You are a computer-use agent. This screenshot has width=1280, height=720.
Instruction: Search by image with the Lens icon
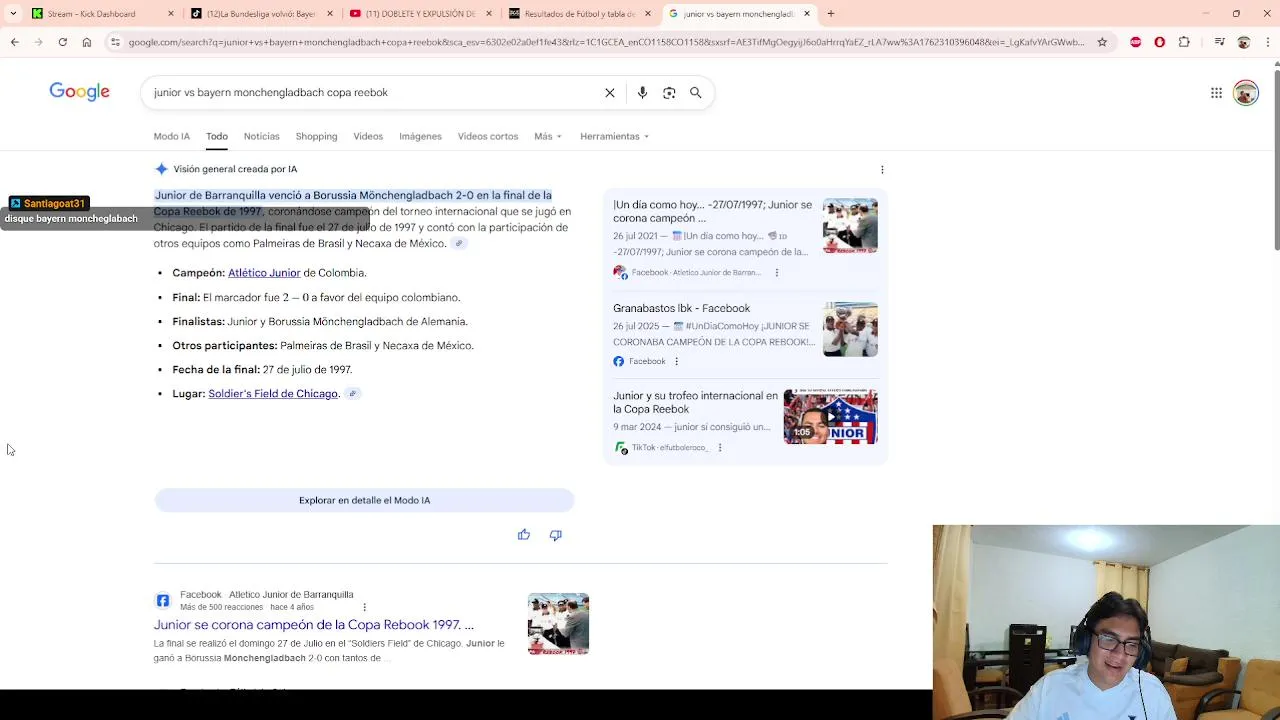[669, 92]
